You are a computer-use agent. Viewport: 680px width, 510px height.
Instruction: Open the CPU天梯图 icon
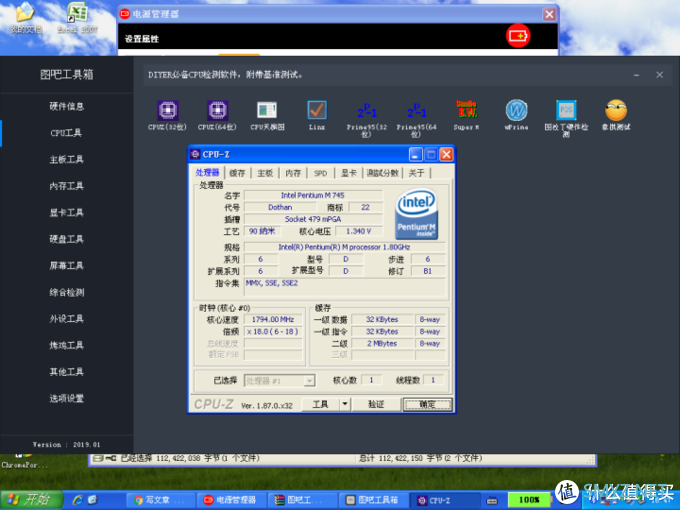pyautogui.click(x=267, y=115)
